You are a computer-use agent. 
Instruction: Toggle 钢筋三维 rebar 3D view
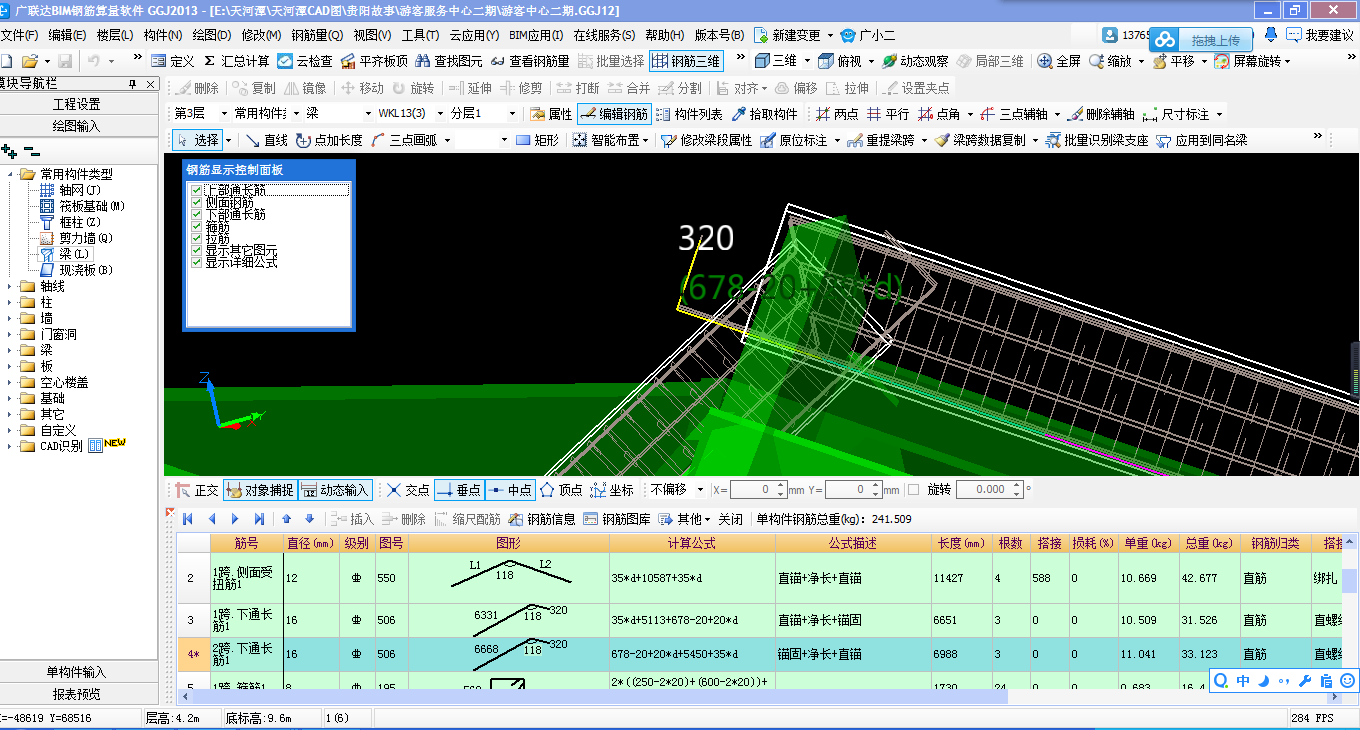point(686,61)
